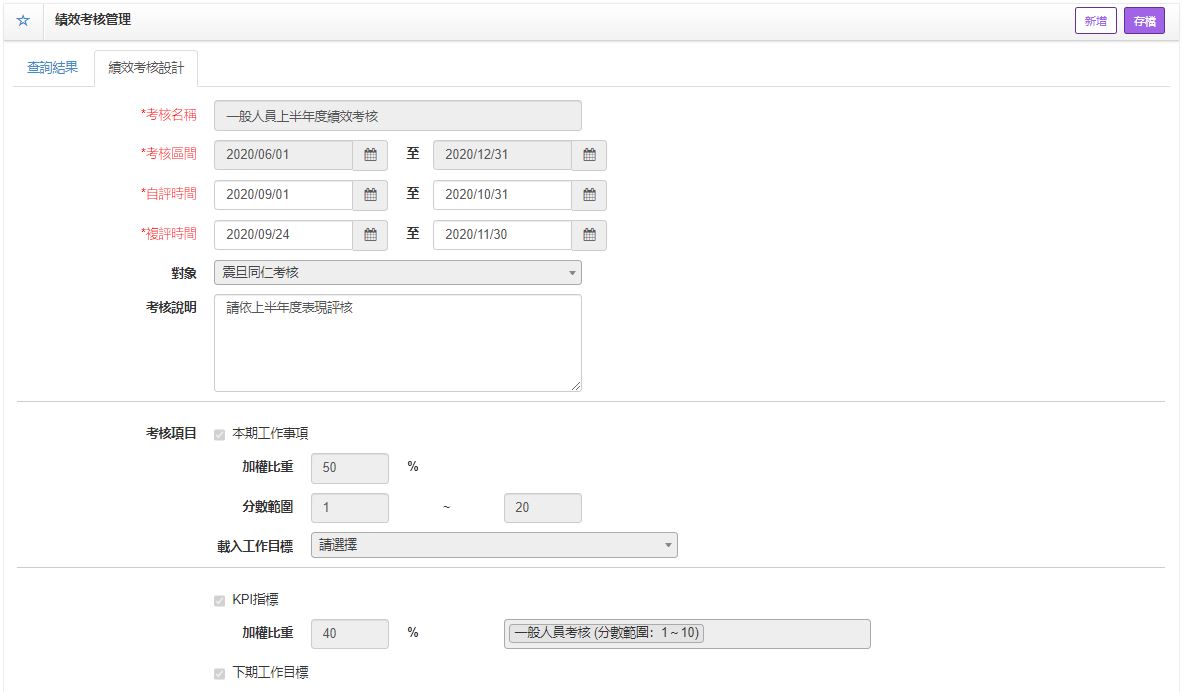Open the 載入工作目標 dropdown
The width and height of the screenshot is (1182, 692).
(494, 545)
